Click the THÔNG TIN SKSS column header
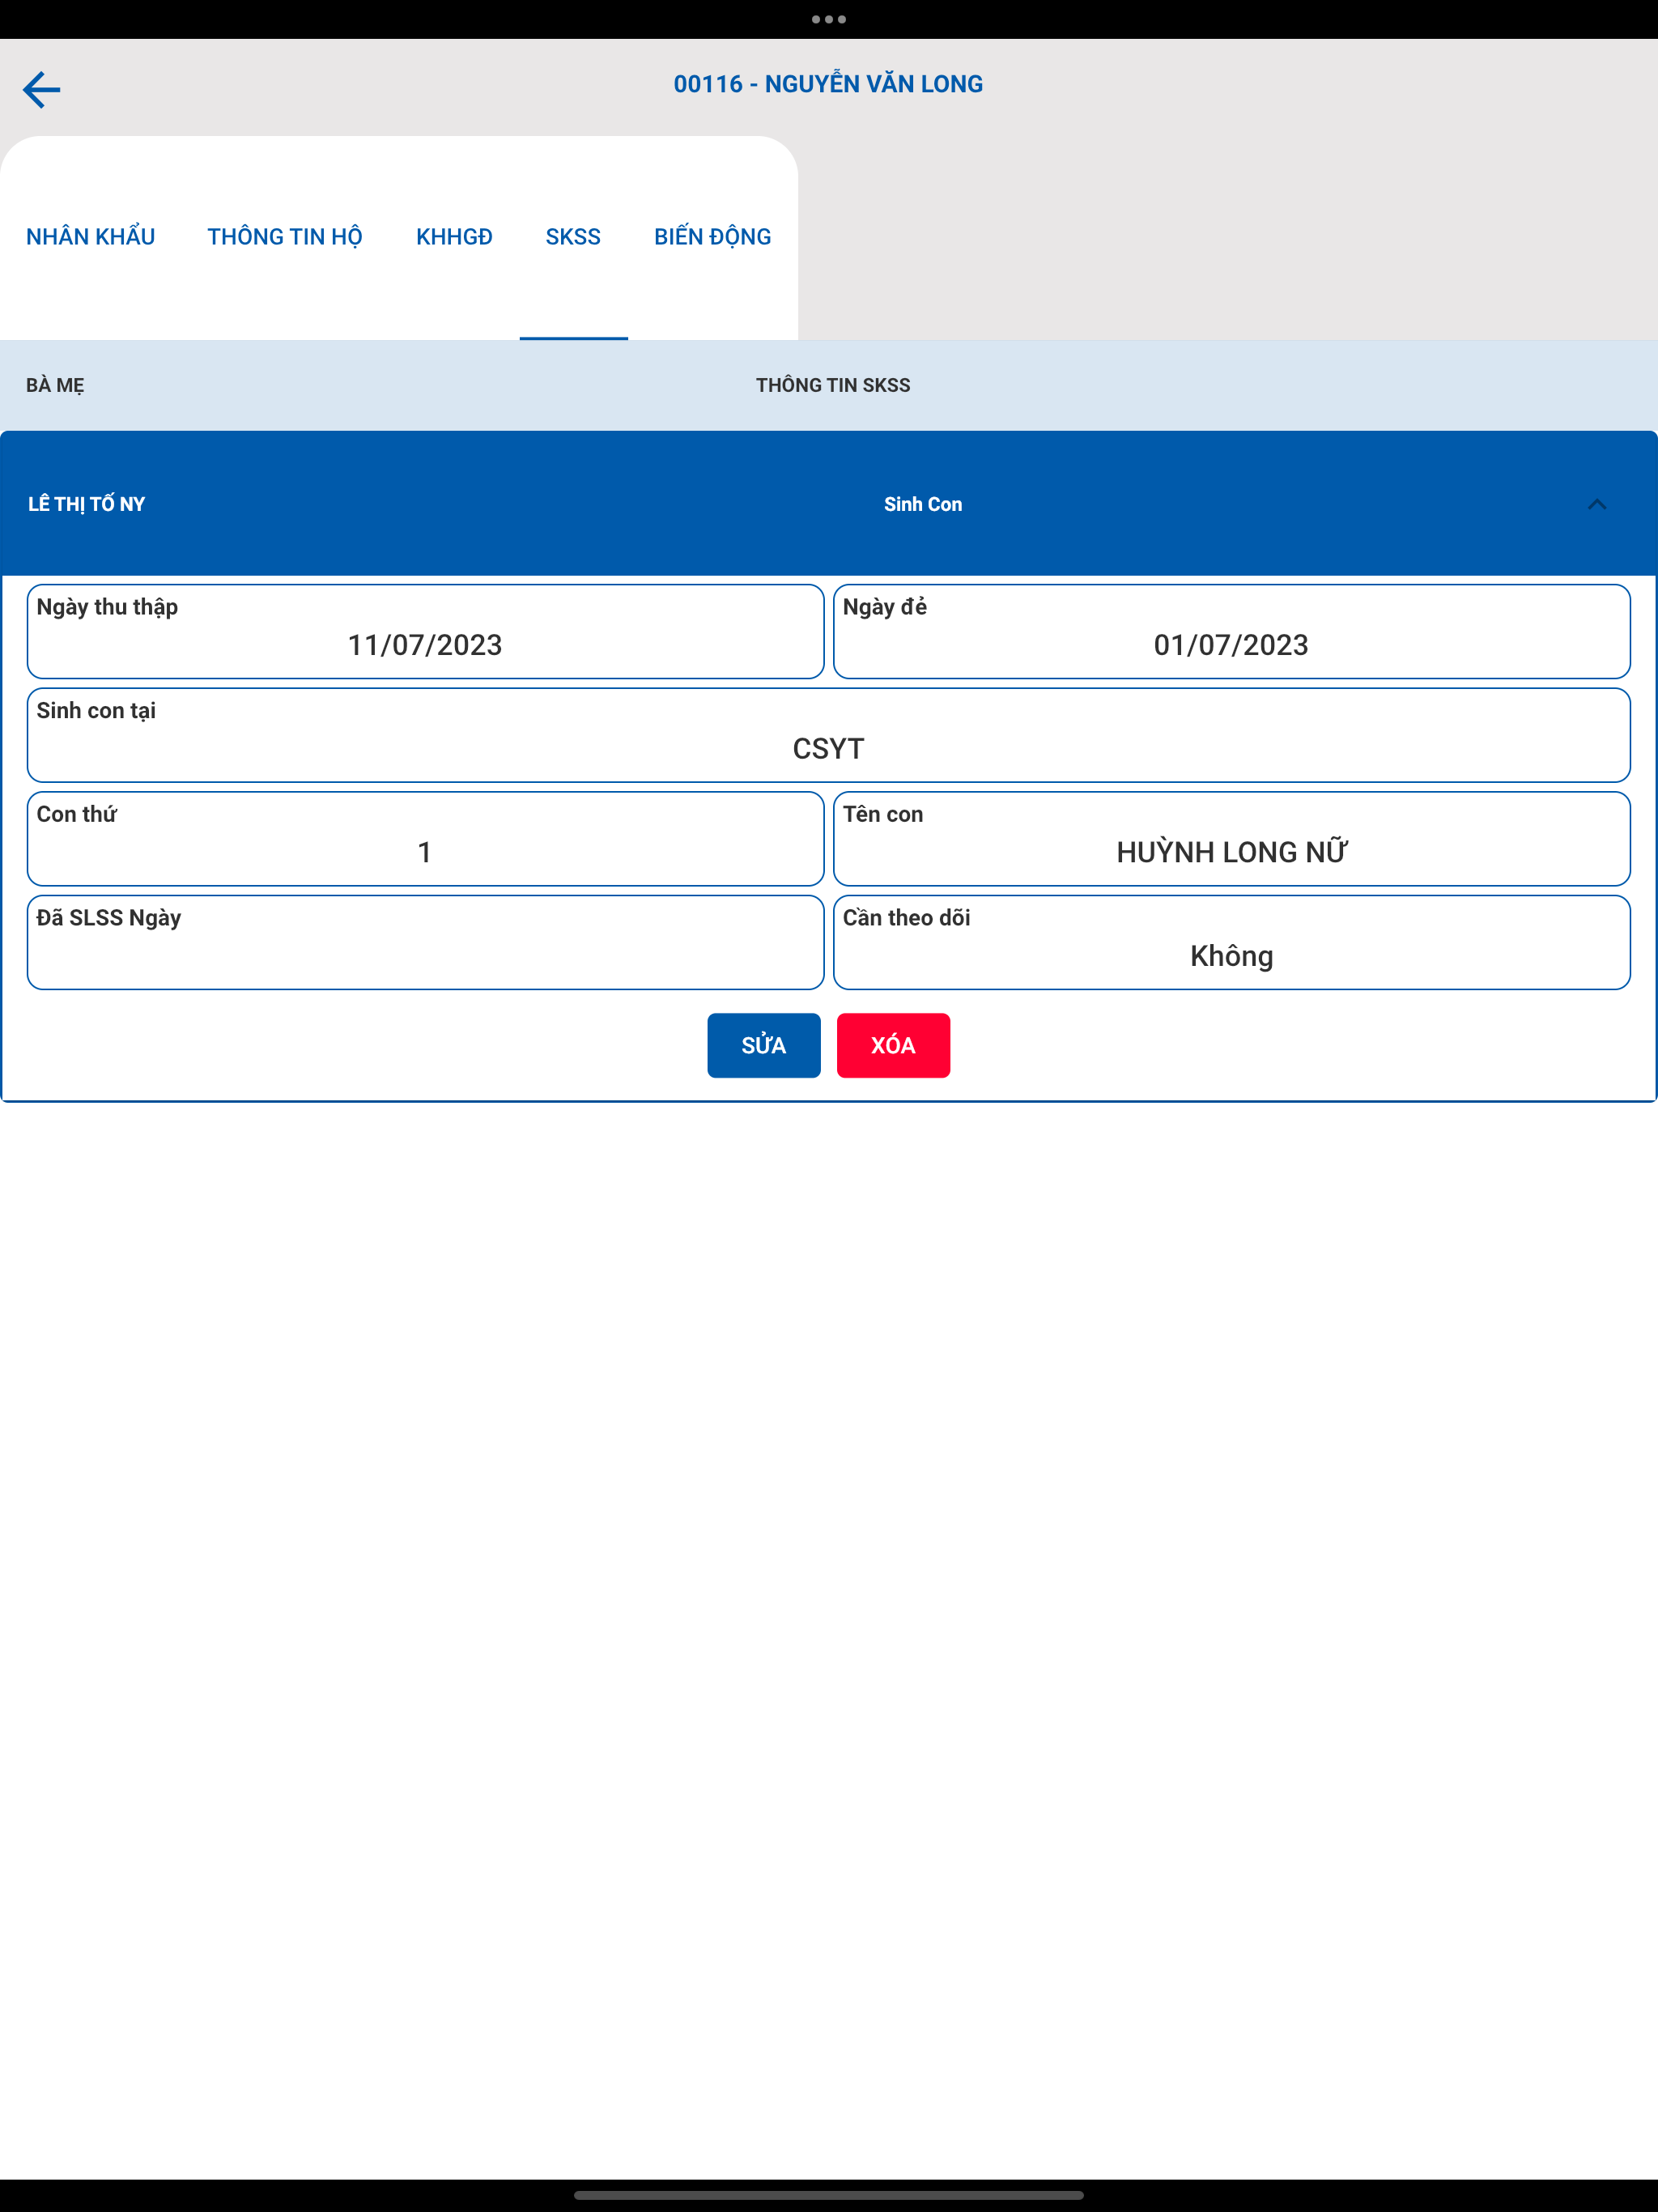Viewport: 1658px width, 2212px height. click(x=833, y=385)
